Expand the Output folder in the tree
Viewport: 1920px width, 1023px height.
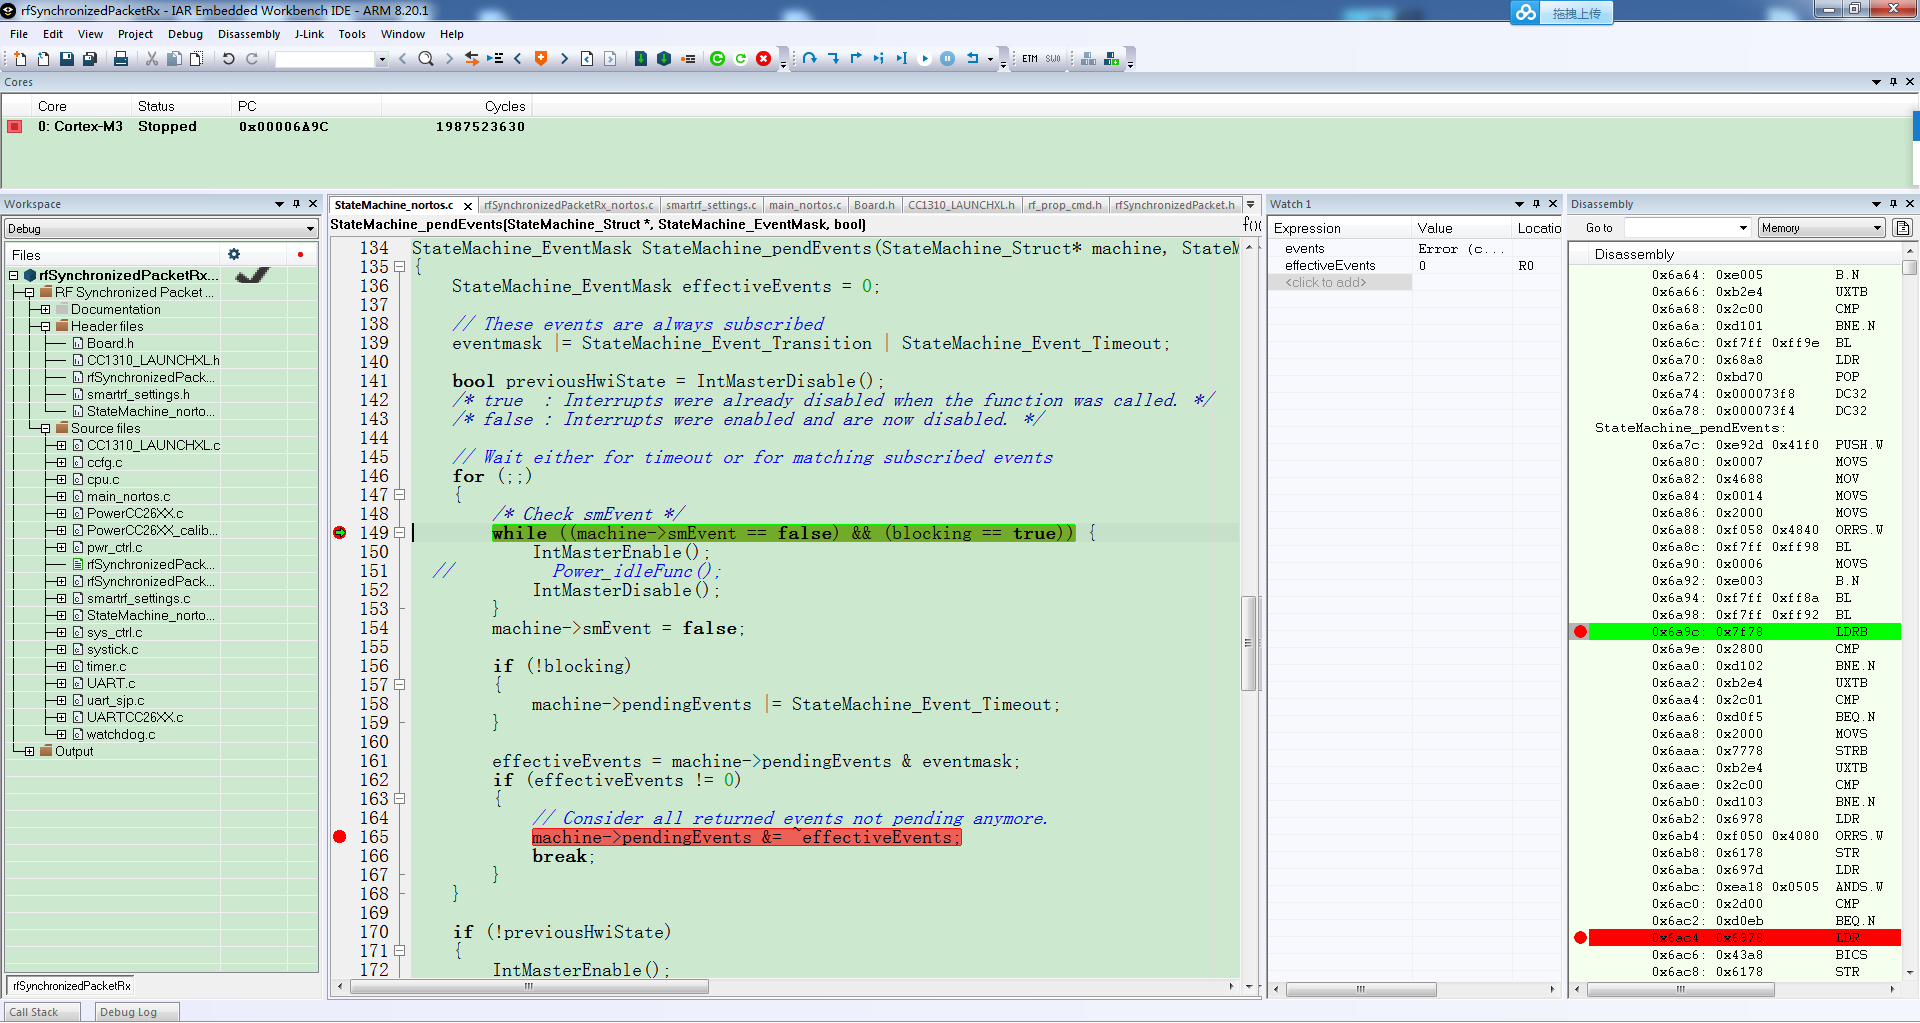coord(30,752)
